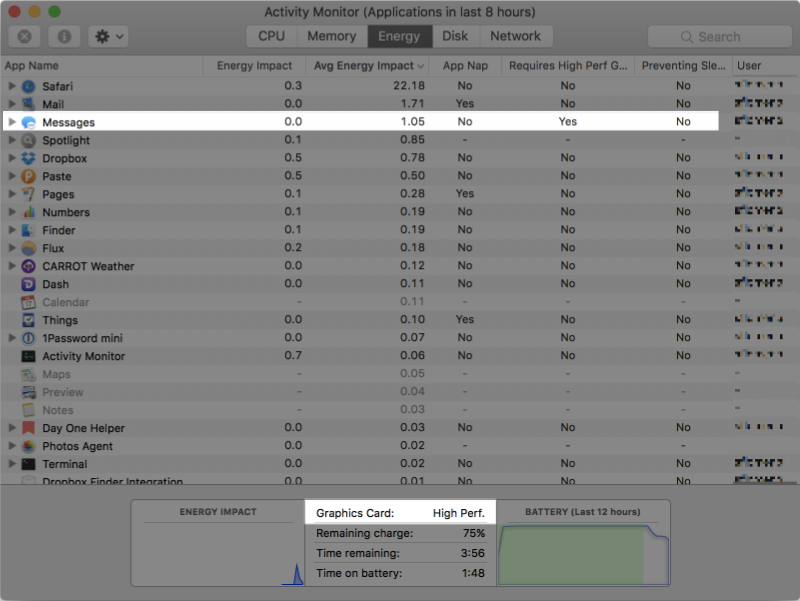
Task: Sort by Preventing Sleep column
Action: (x=683, y=66)
